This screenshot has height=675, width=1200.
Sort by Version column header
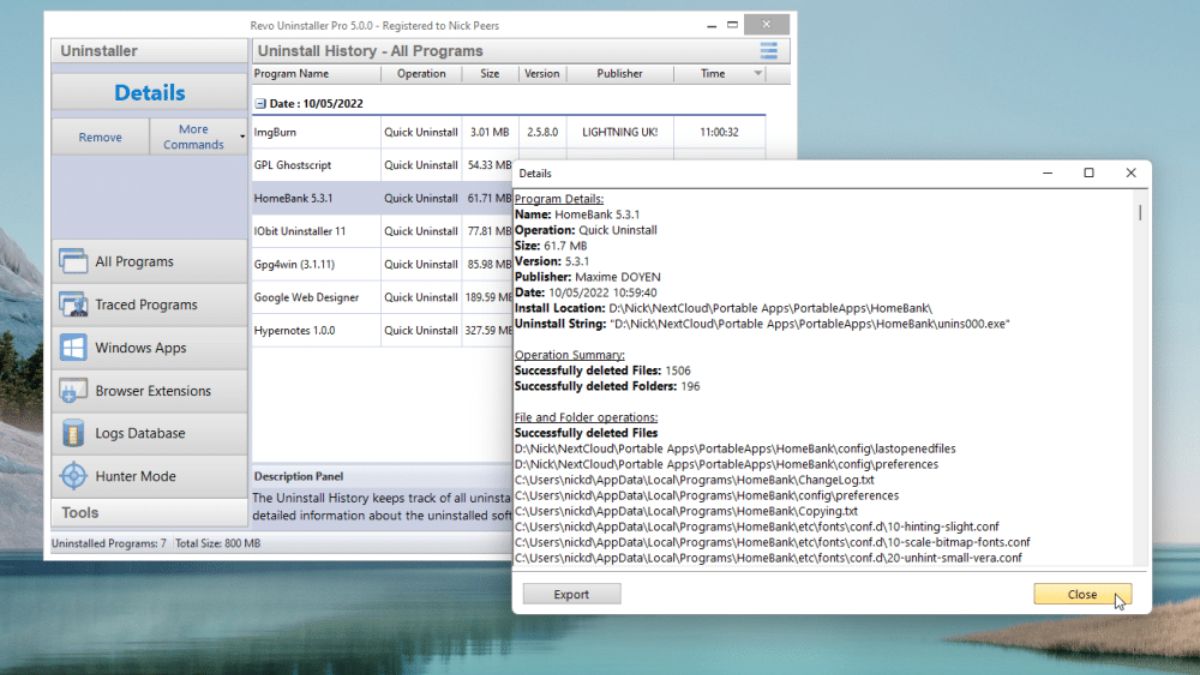click(542, 74)
